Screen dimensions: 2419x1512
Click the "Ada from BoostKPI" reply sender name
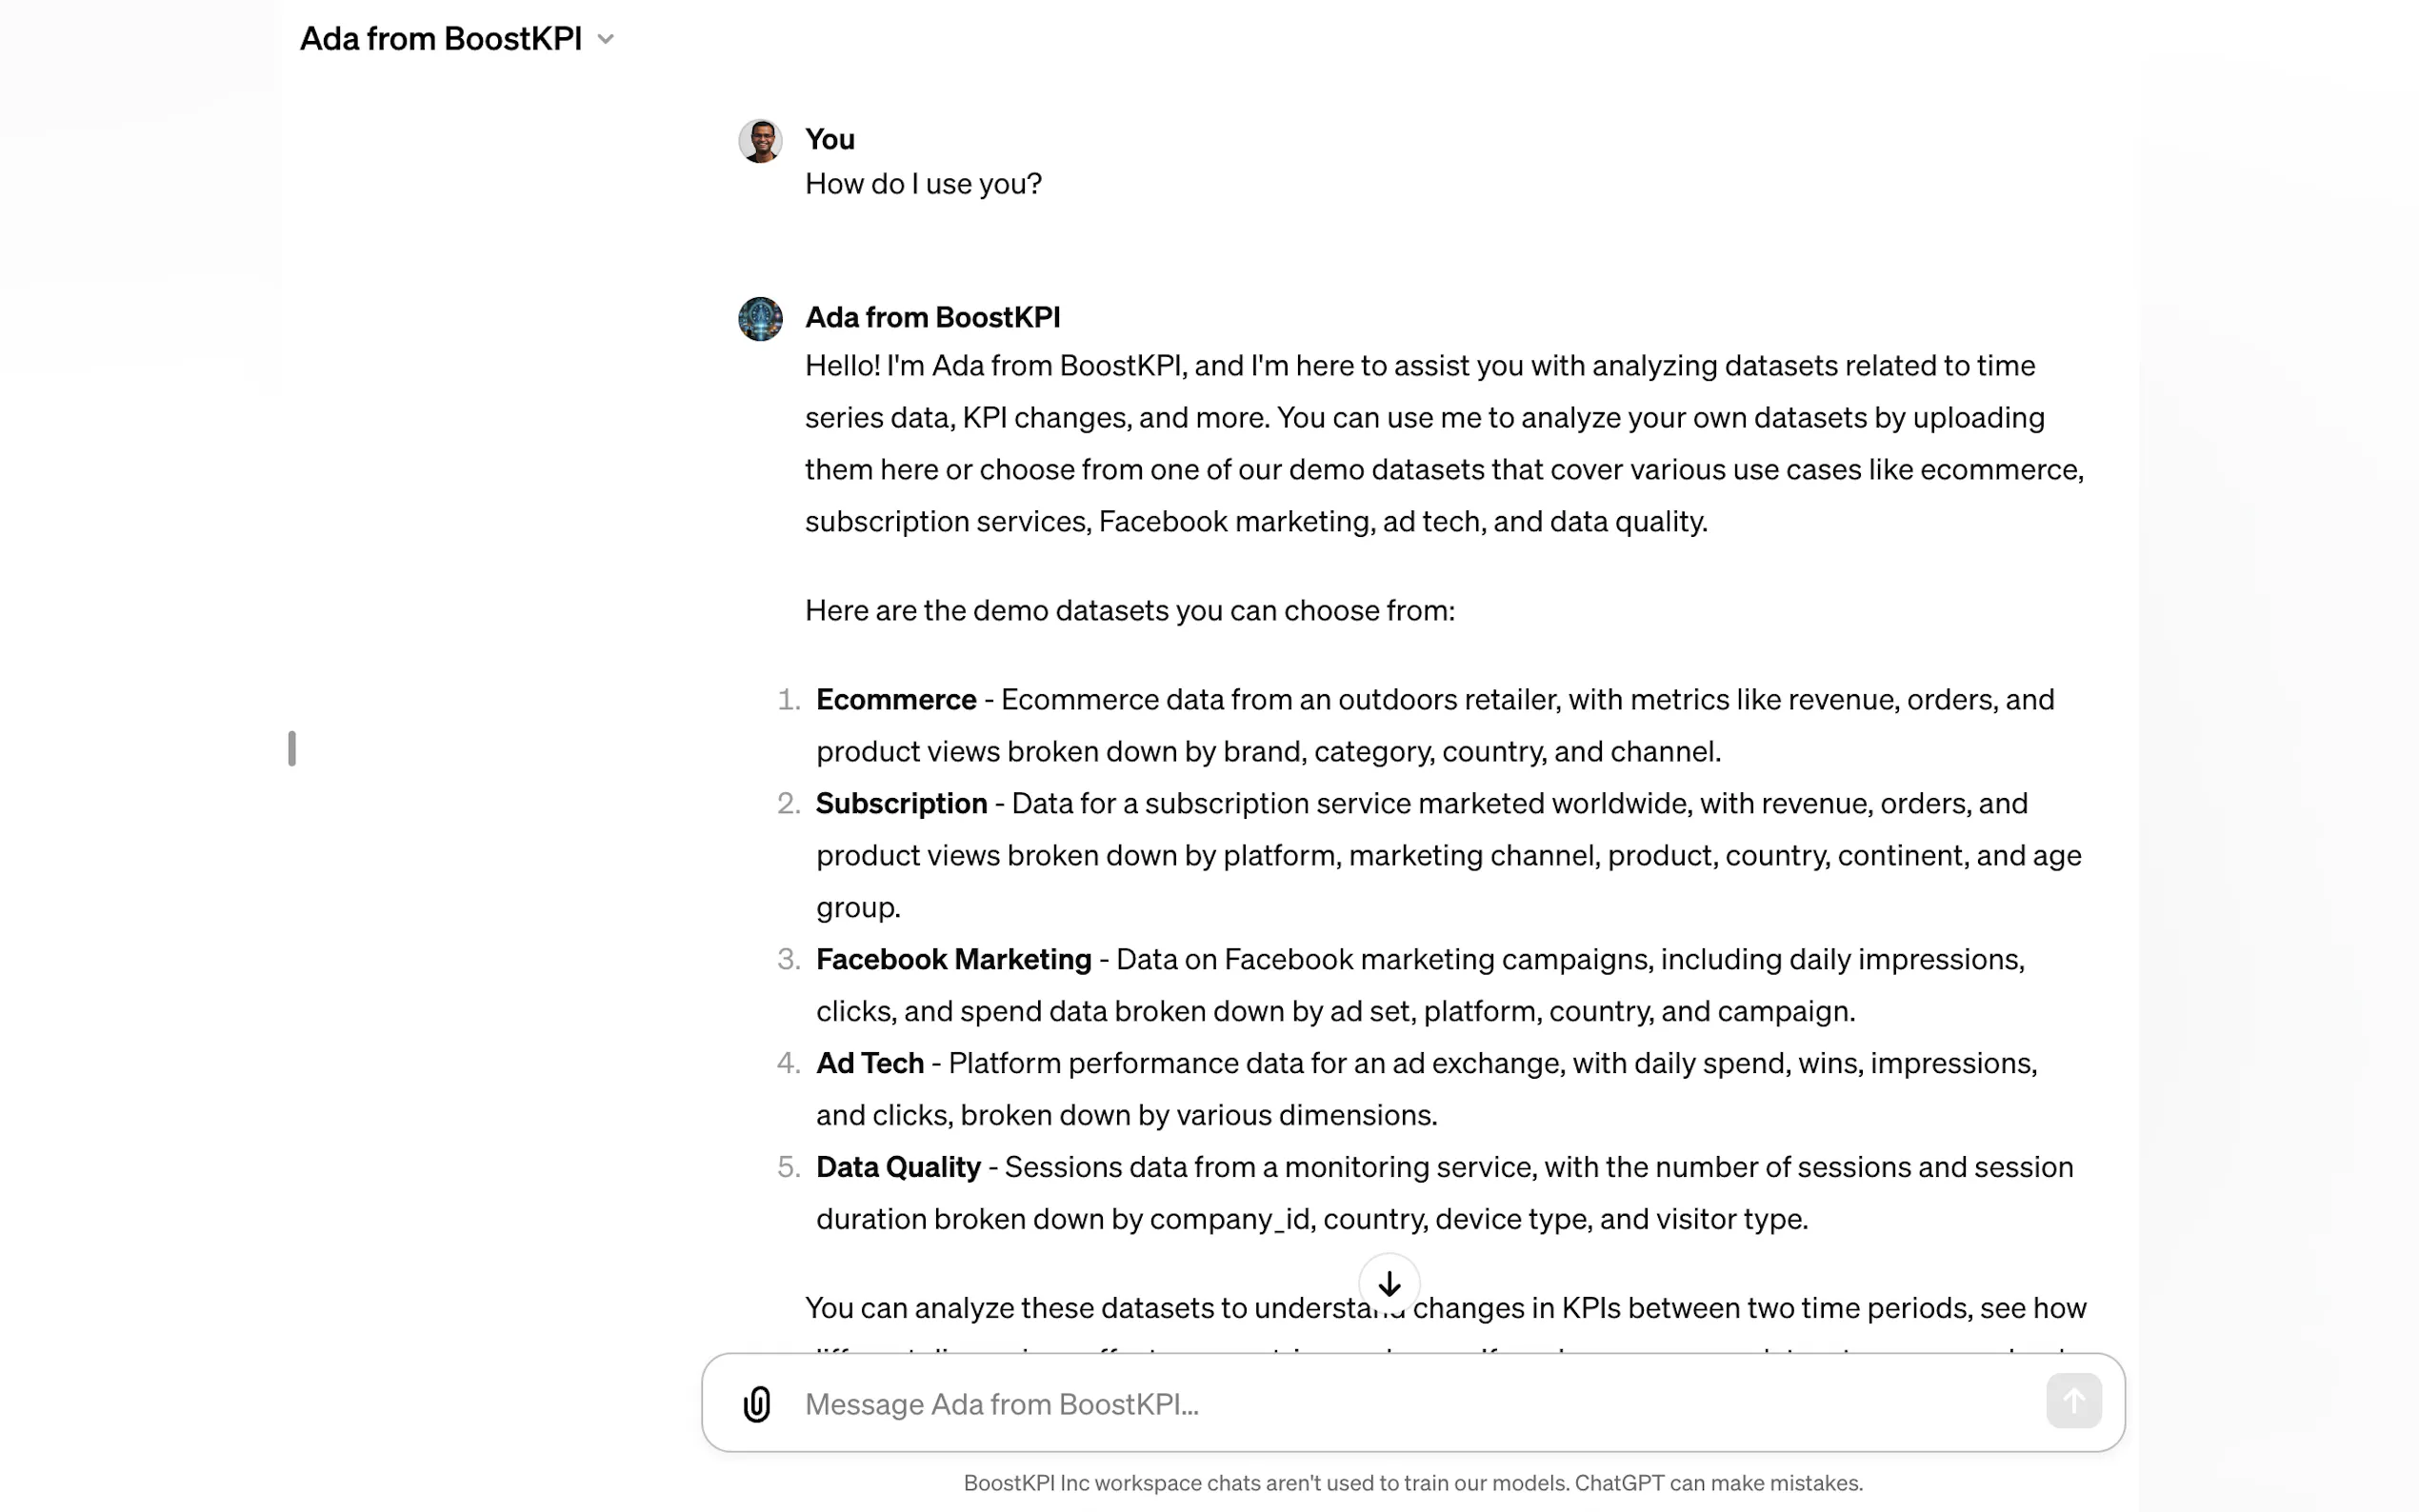click(x=932, y=317)
